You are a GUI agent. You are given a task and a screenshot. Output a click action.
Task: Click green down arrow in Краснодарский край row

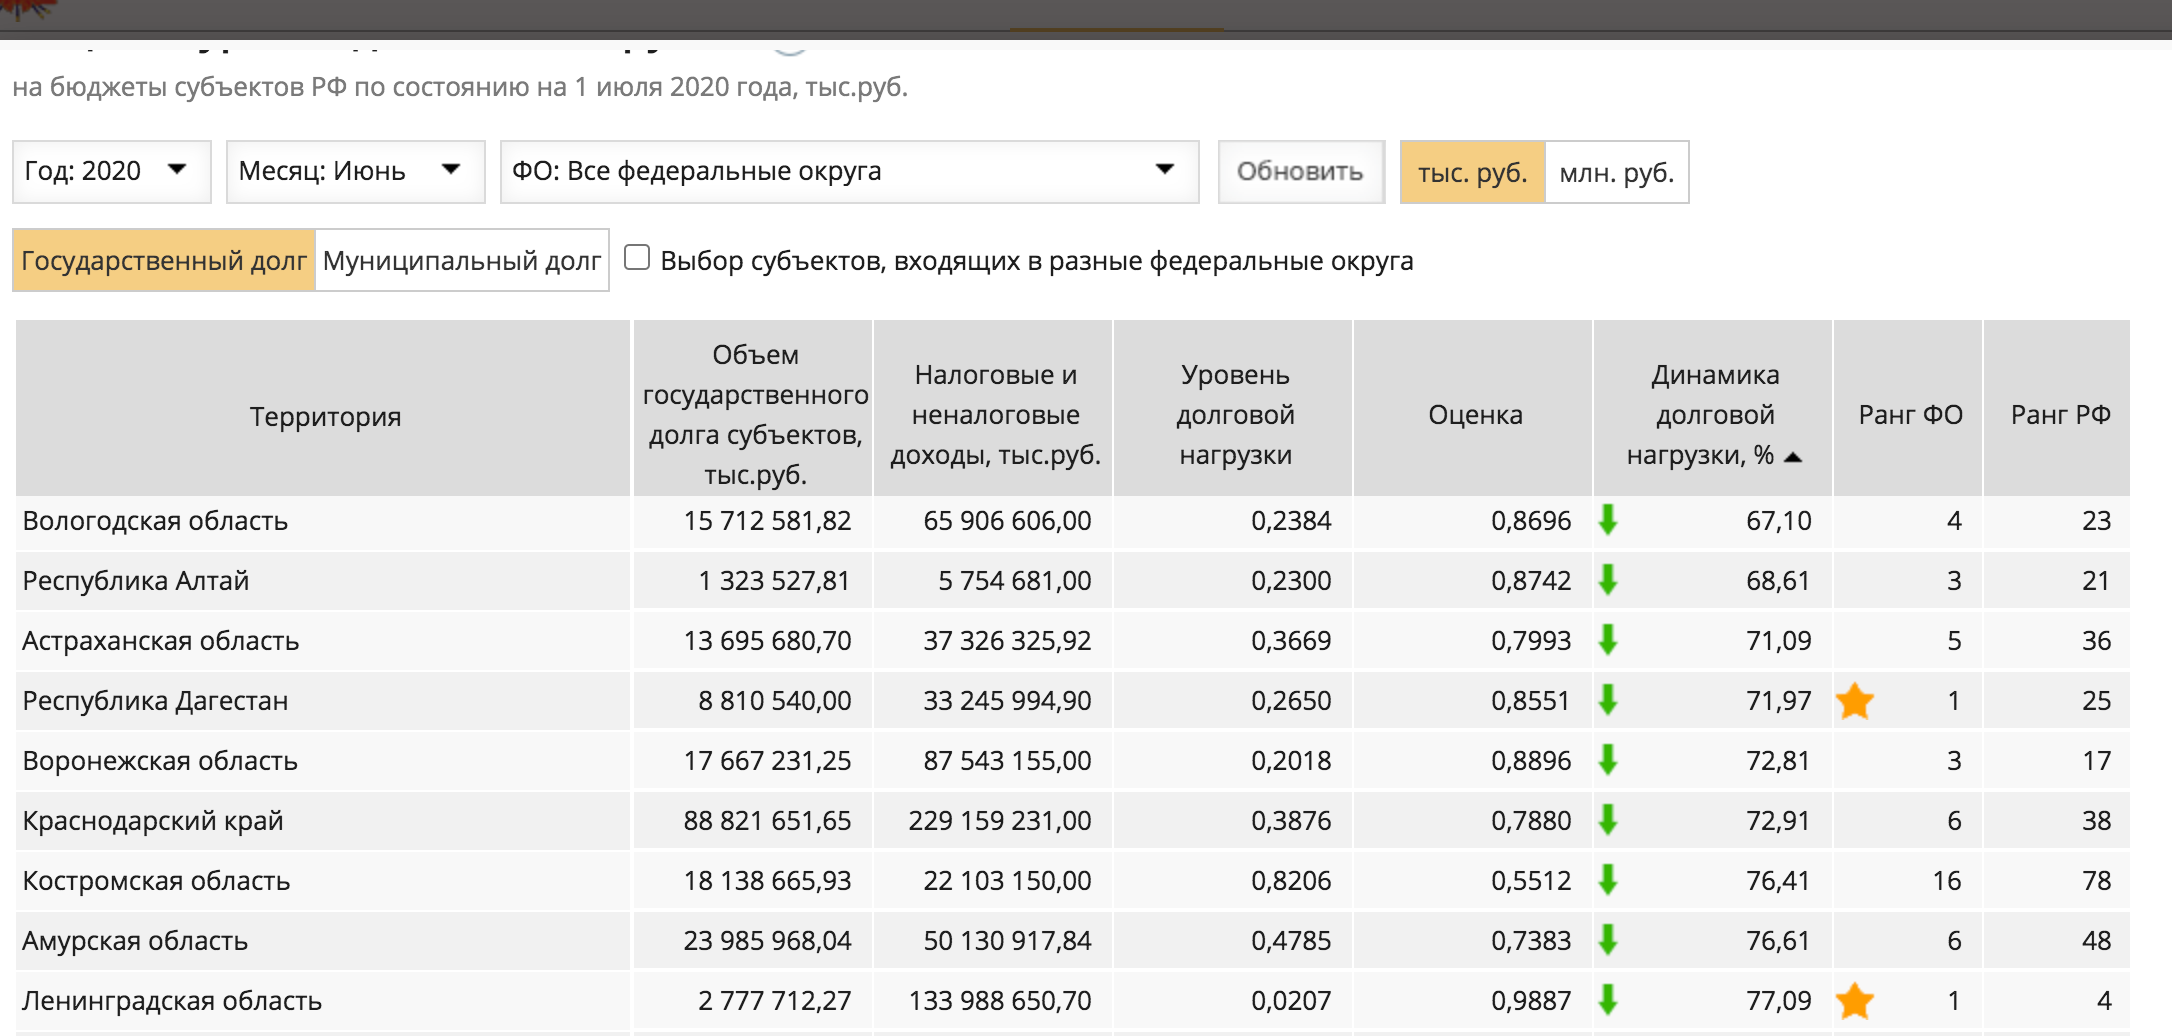pos(1608,820)
